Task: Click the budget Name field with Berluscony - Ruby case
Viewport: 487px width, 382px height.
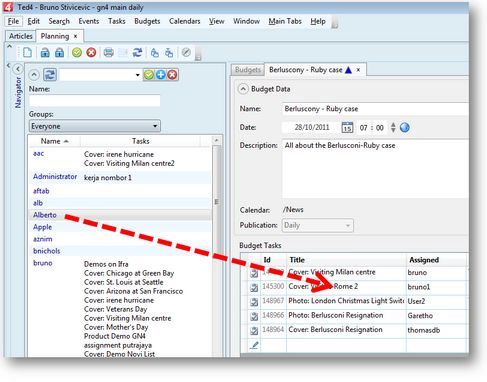Action: (x=375, y=109)
